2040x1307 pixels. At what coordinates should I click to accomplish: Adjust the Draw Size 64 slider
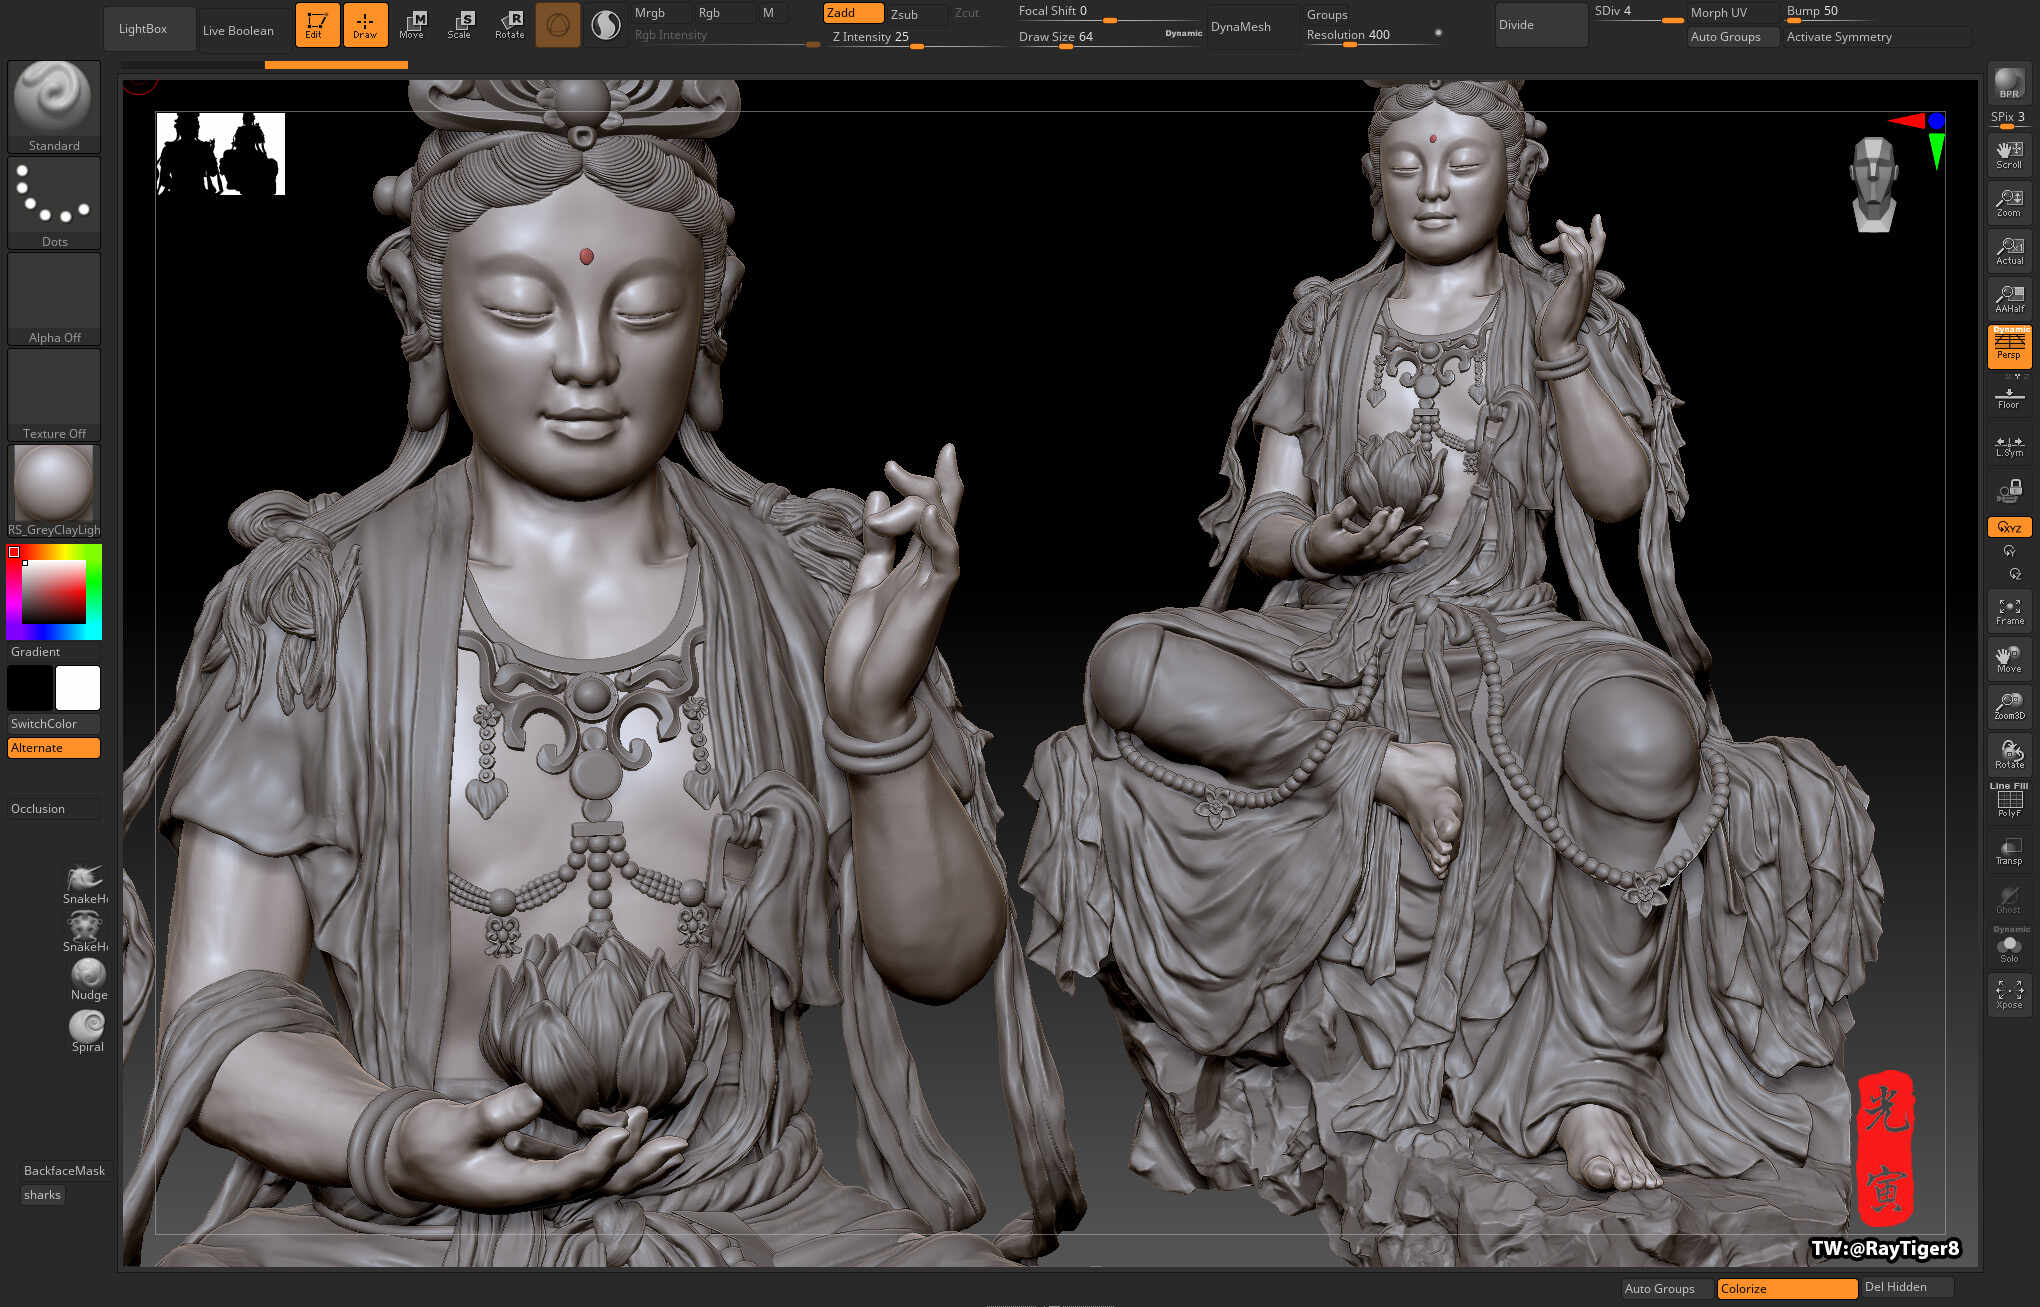[x=1088, y=38]
